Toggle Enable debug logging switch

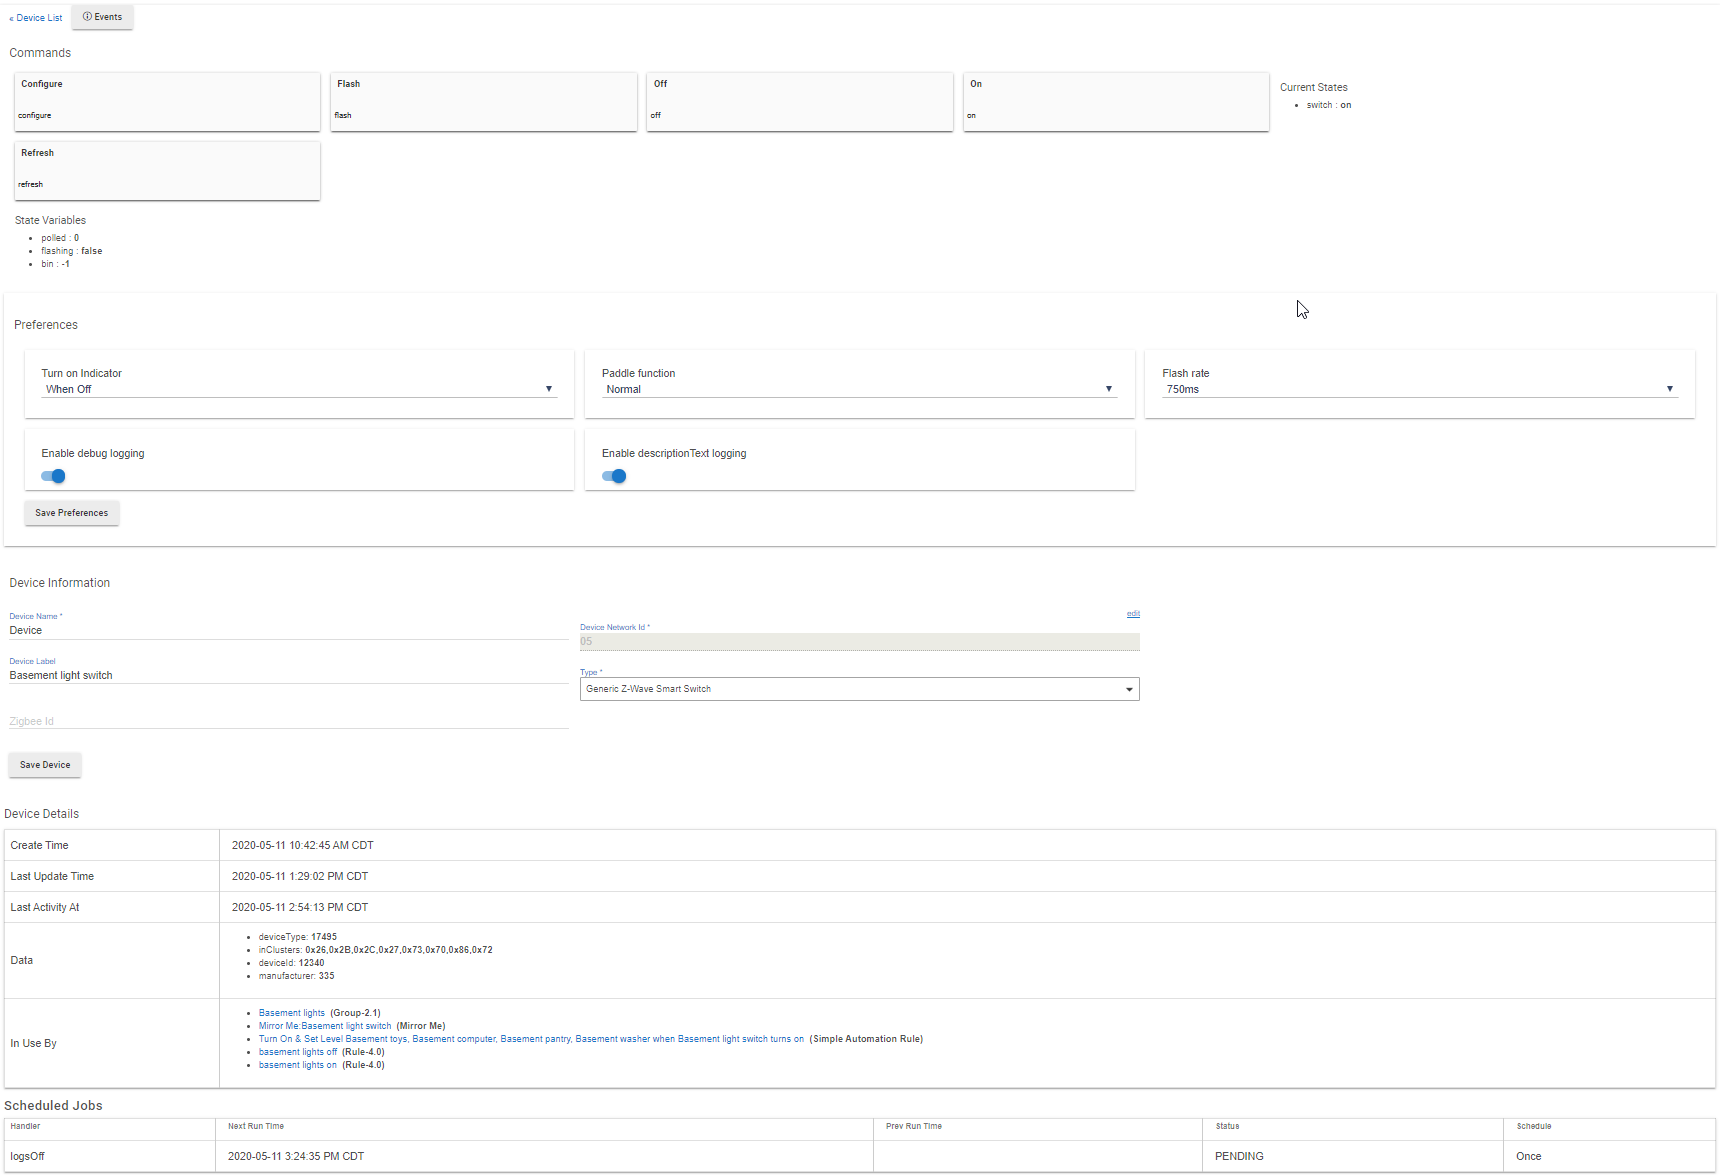pyautogui.click(x=53, y=476)
